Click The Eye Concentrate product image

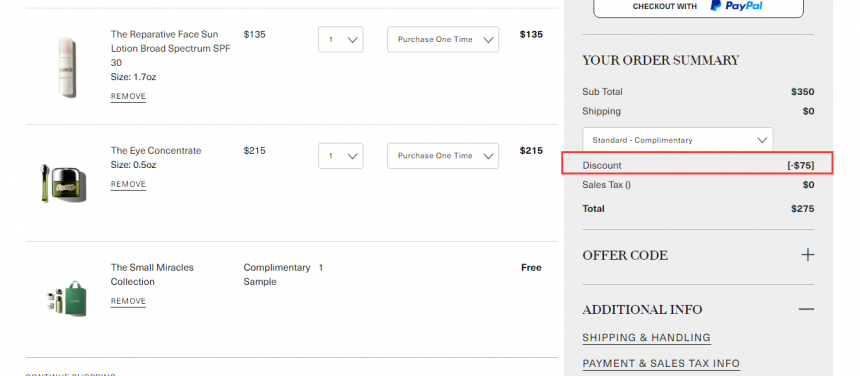coord(63,183)
